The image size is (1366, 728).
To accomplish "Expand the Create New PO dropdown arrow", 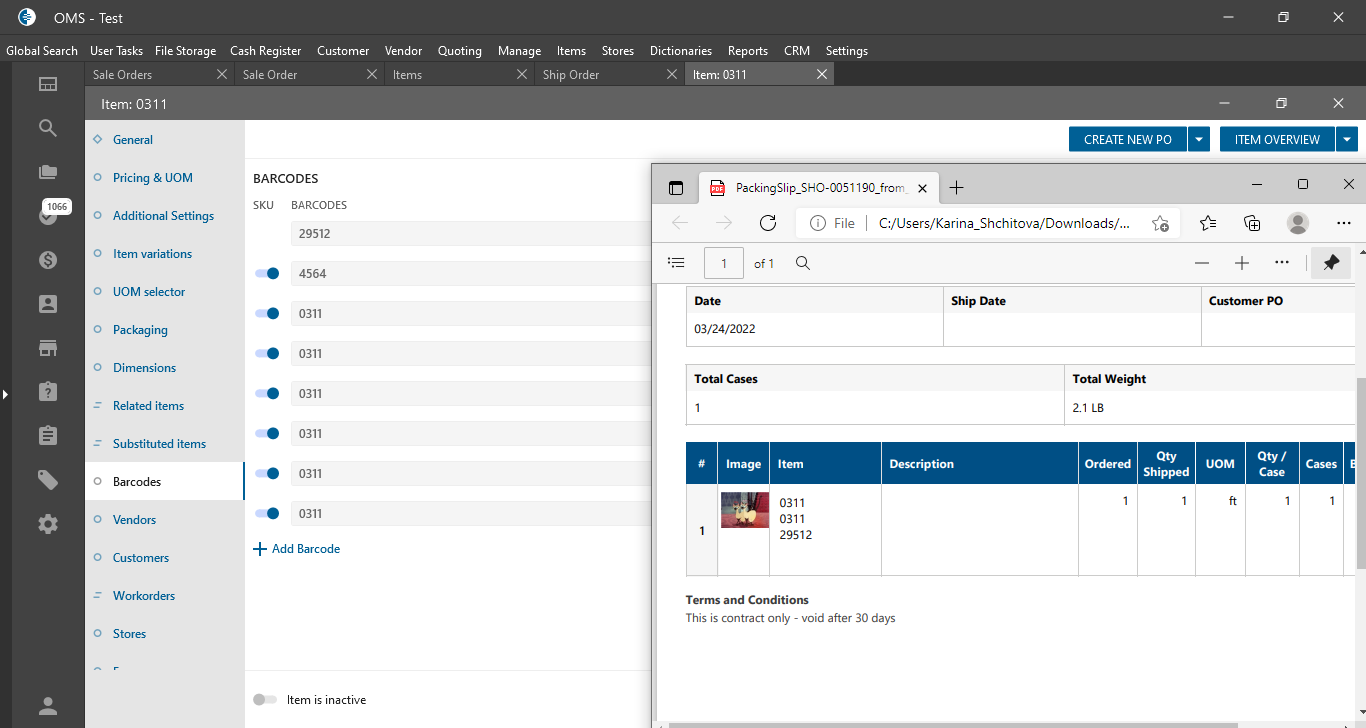I will pyautogui.click(x=1199, y=140).
